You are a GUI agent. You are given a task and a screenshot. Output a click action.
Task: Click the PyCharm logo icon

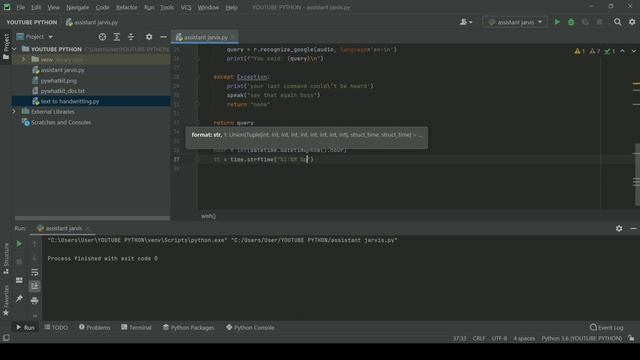(7, 7)
